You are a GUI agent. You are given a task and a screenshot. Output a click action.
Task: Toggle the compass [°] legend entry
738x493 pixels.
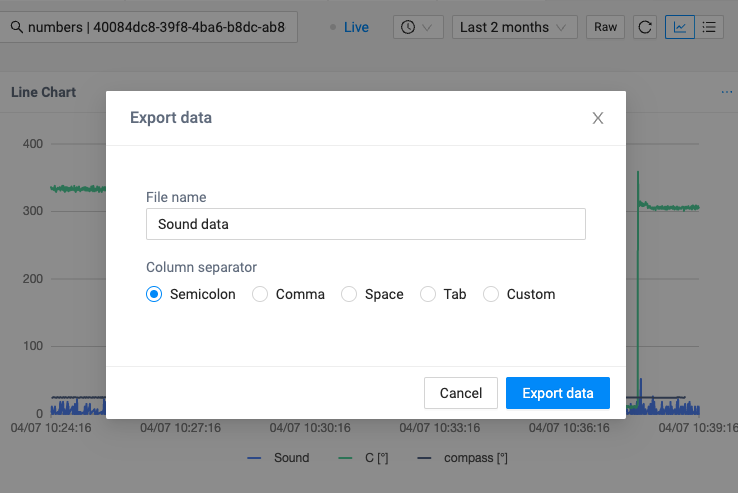[462, 458]
